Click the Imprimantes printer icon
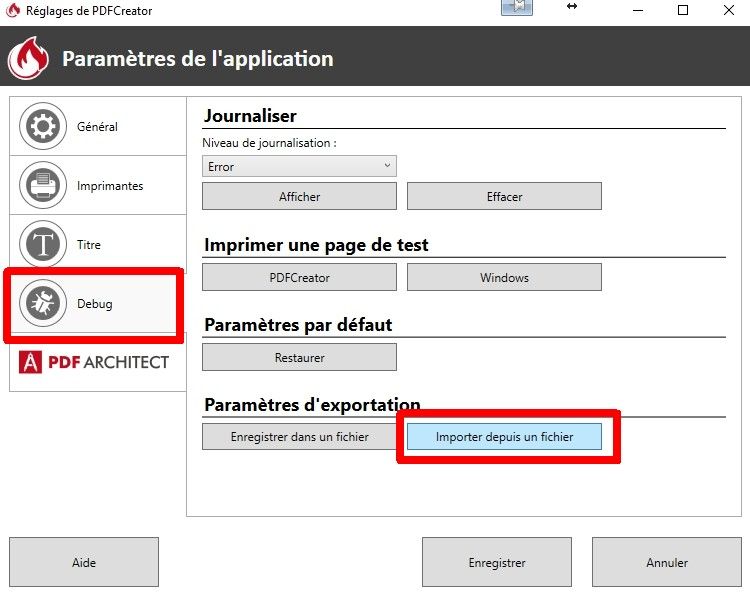 click(x=43, y=185)
